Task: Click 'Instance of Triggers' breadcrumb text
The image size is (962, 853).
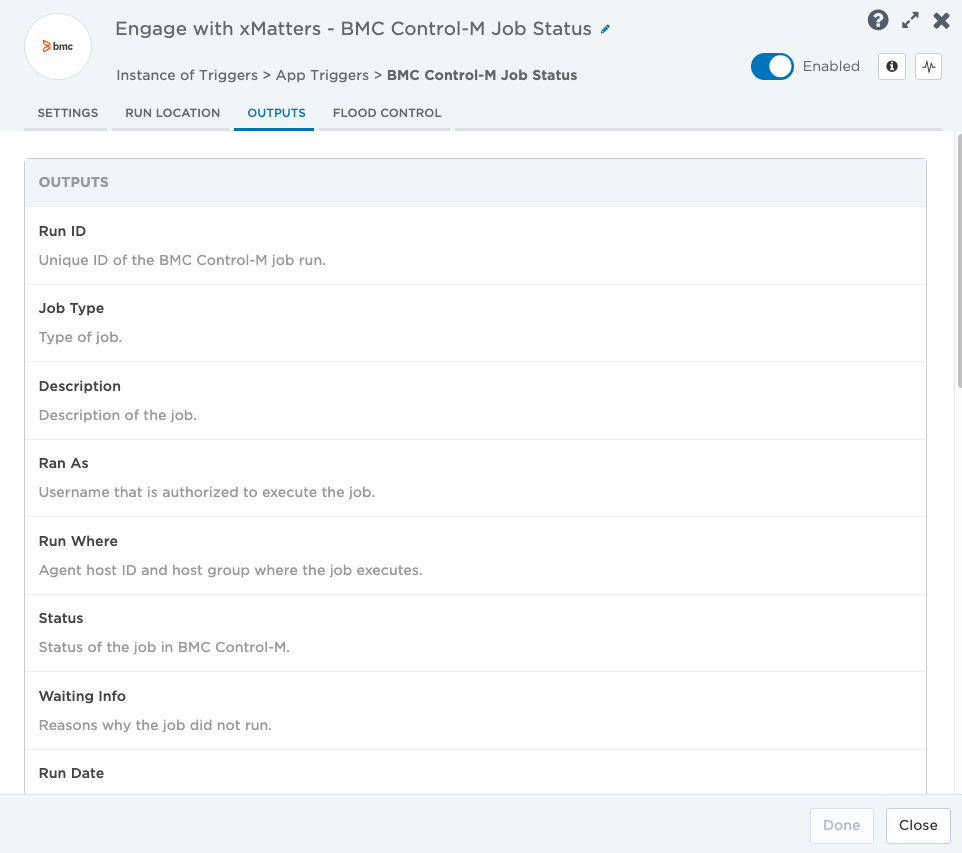Action: (x=187, y=75)
